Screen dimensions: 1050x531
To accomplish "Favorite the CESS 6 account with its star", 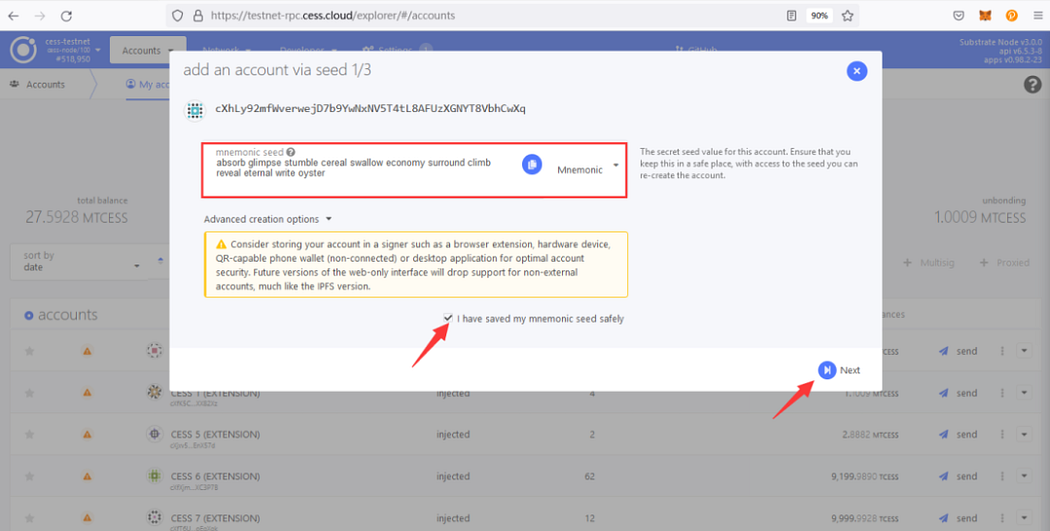I will point(29,476).
